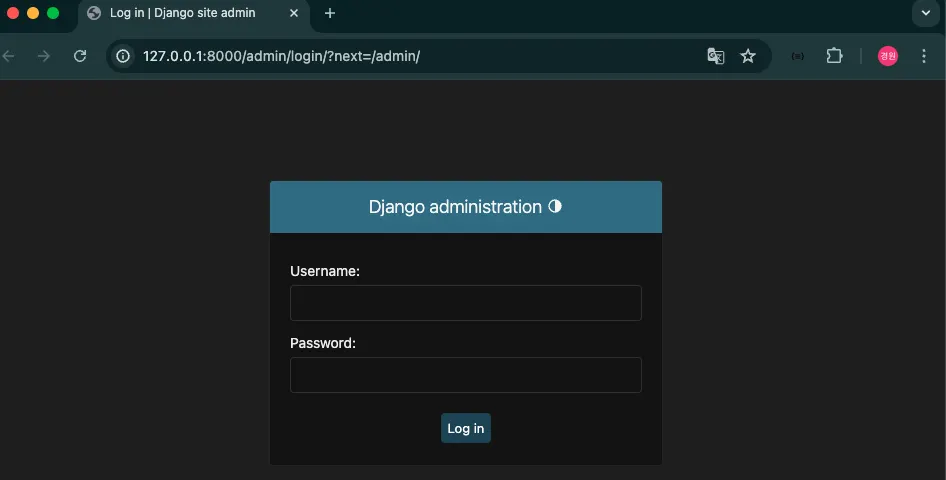
Task: Toggle the Django admin theme icon
Action: (x=555, y=206)
